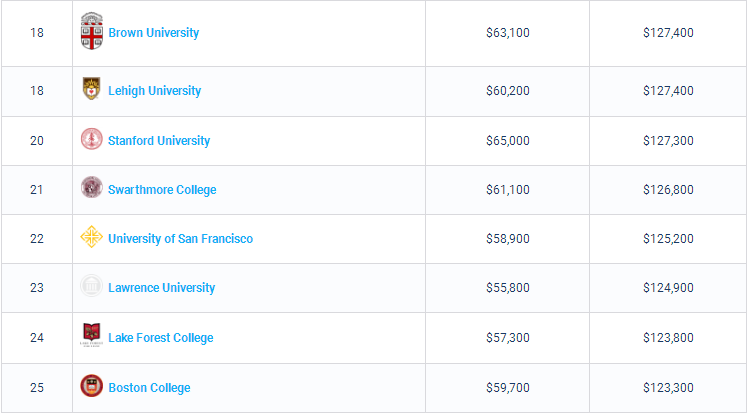This screenshot has height=414, width=748.
Task: Click Swarthmore's $126,800 mid-career pay value
Action: pyautogui.click(x=668, y=190)
